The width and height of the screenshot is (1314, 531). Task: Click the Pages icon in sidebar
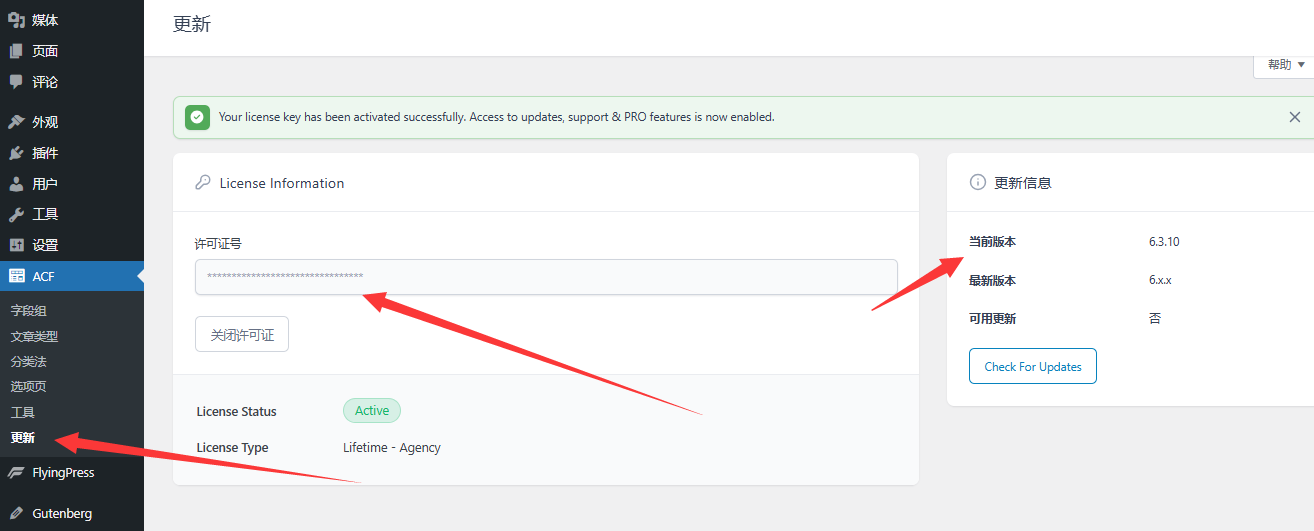[16, 51]
